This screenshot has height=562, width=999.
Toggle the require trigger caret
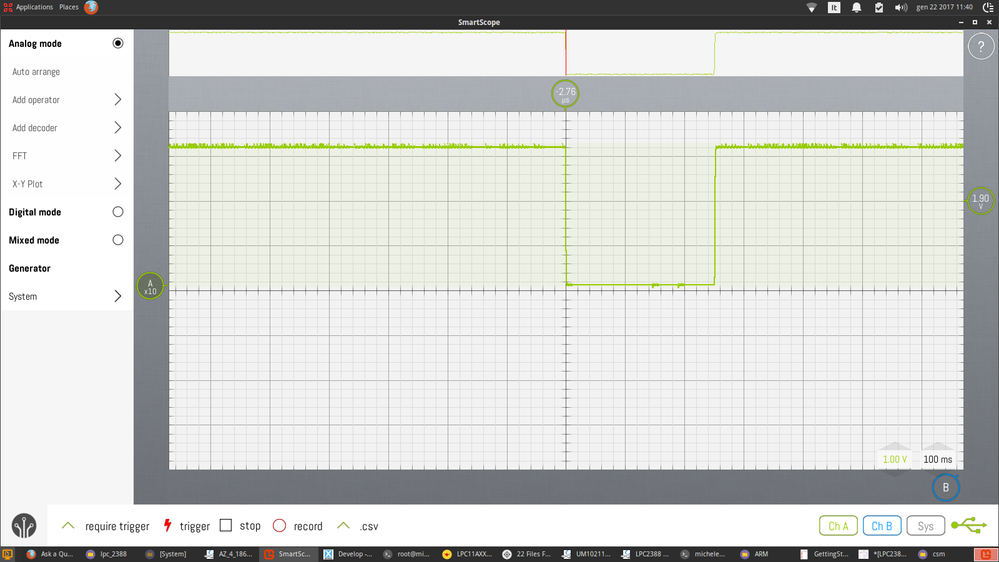(x=68, y=526)
